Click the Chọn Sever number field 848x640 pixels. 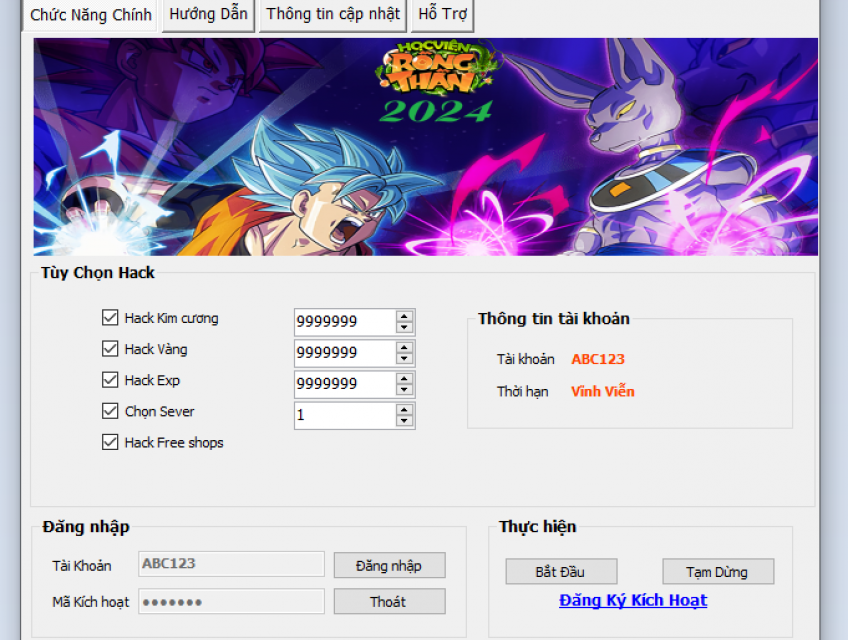pos(345,415)
